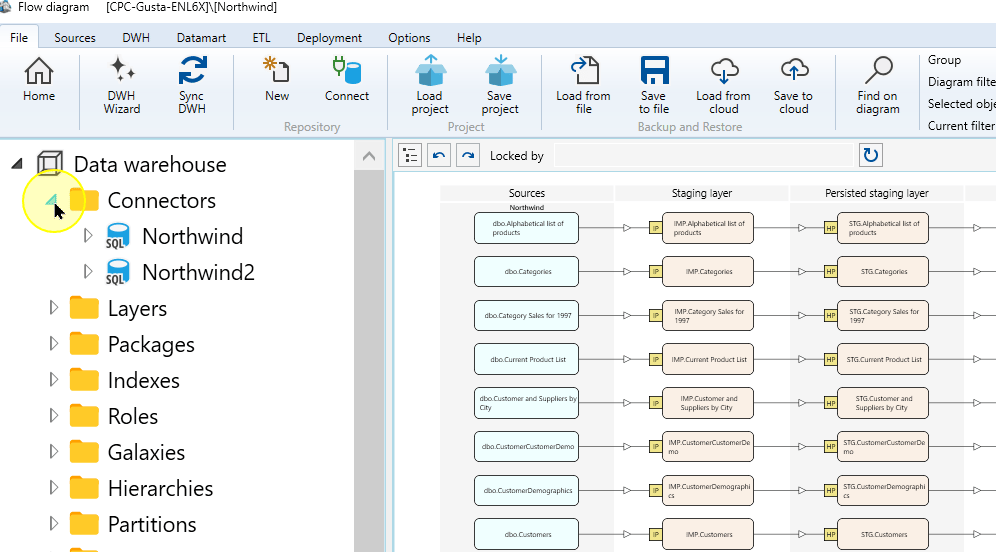Open the Sources tab

tap(75, 37)
